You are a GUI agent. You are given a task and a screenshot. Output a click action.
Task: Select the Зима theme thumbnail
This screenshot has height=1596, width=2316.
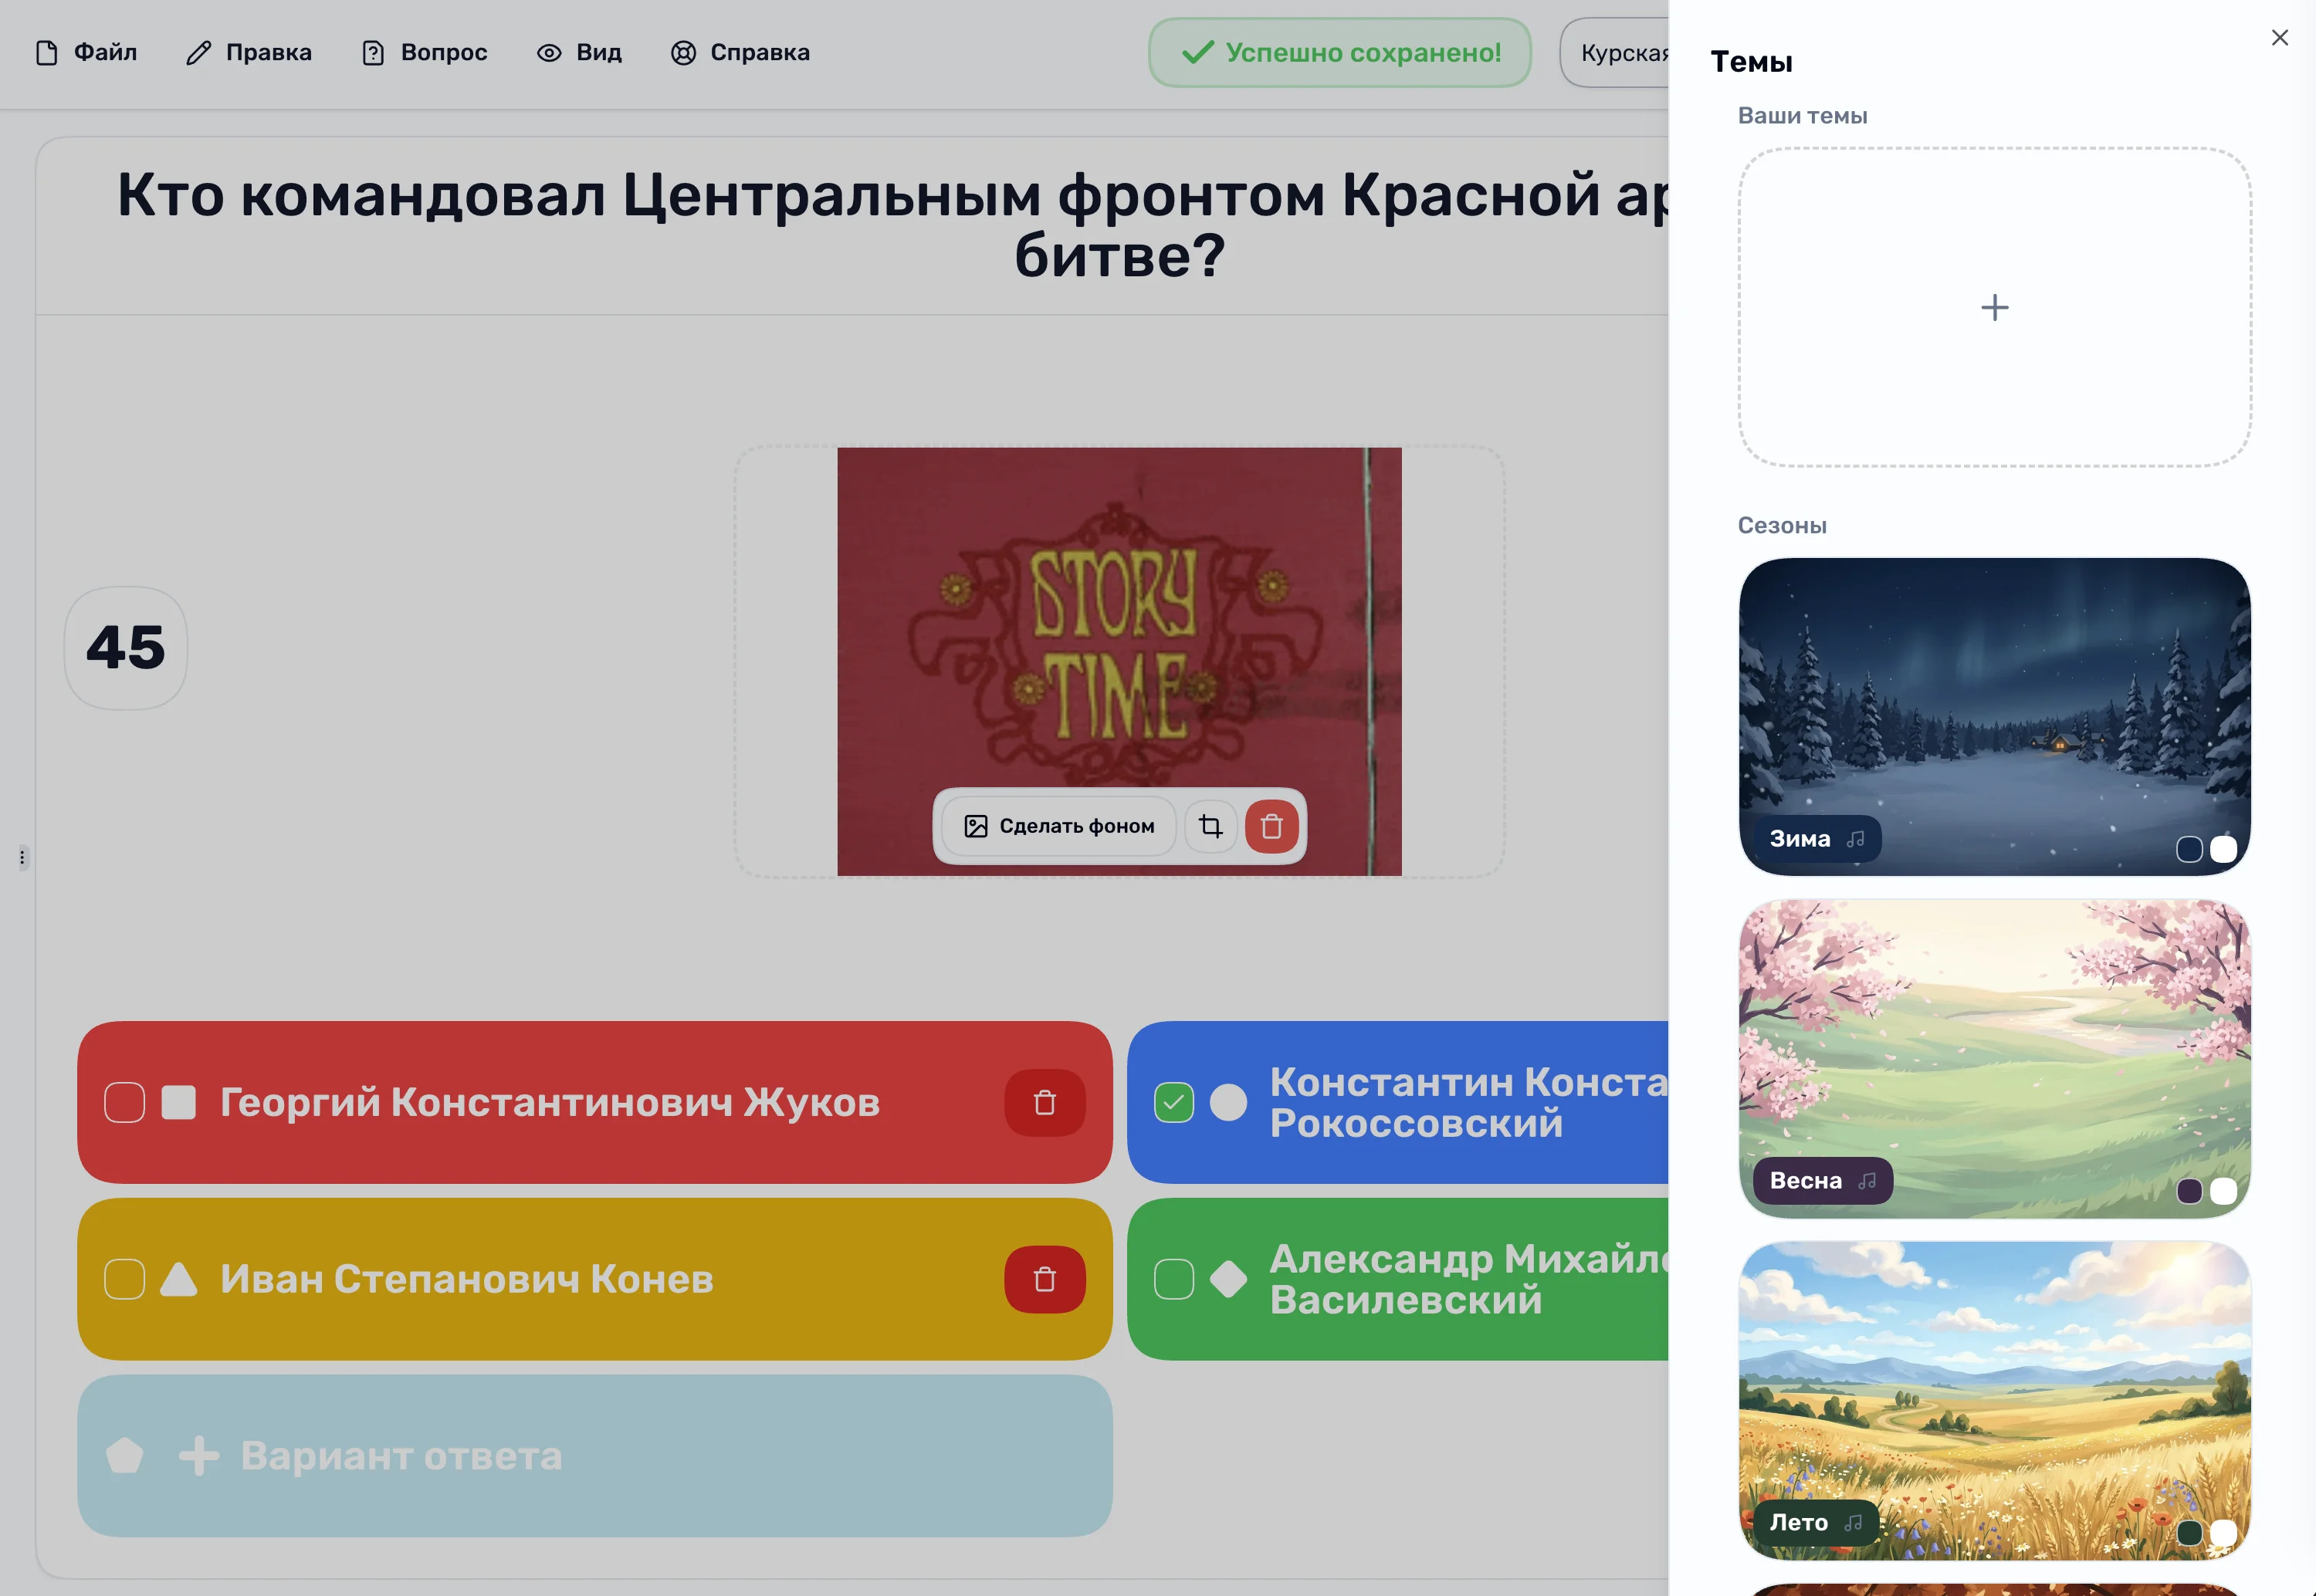coord(1994,716)
